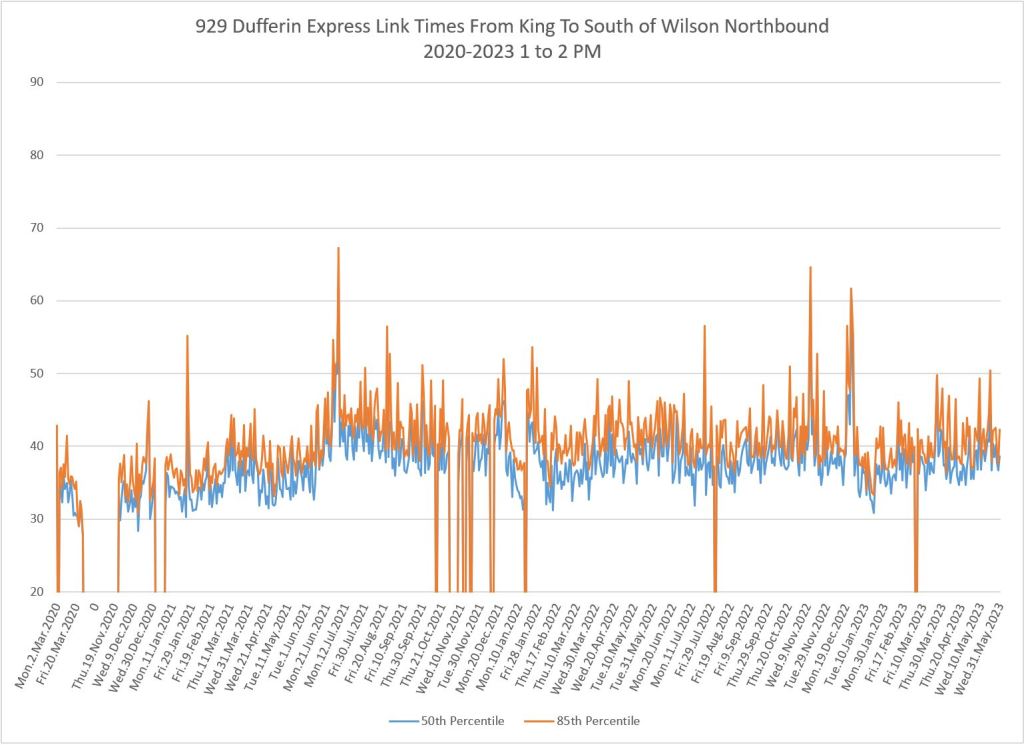Viewport: 1024px width, 745px height.
Task: Select the subtitle 2020-2023 1 to 2 PM
Action: pyautogui.click(x=512, y=52)
